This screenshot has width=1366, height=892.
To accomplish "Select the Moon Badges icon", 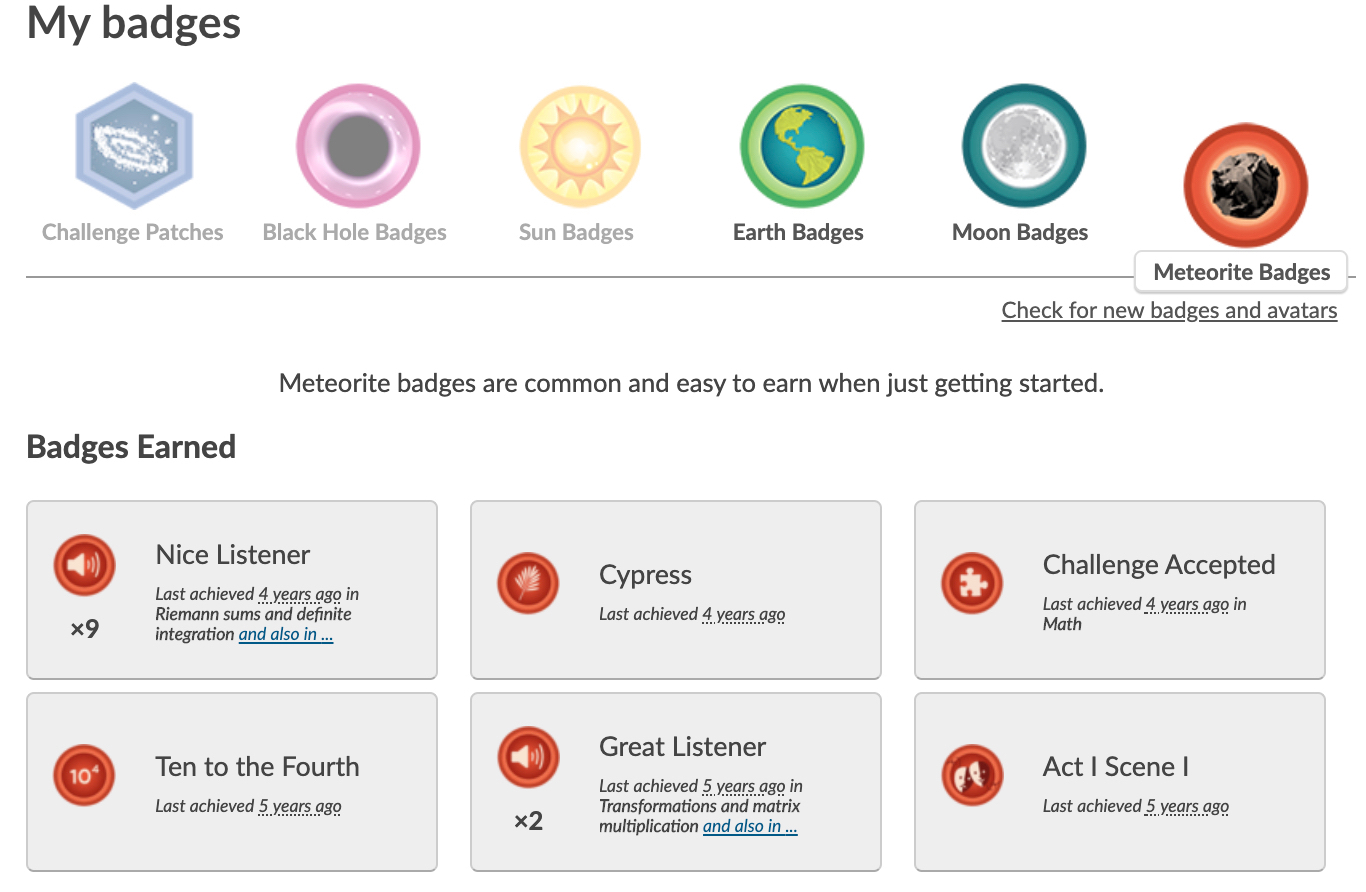I will click(x=1024, y=146).
